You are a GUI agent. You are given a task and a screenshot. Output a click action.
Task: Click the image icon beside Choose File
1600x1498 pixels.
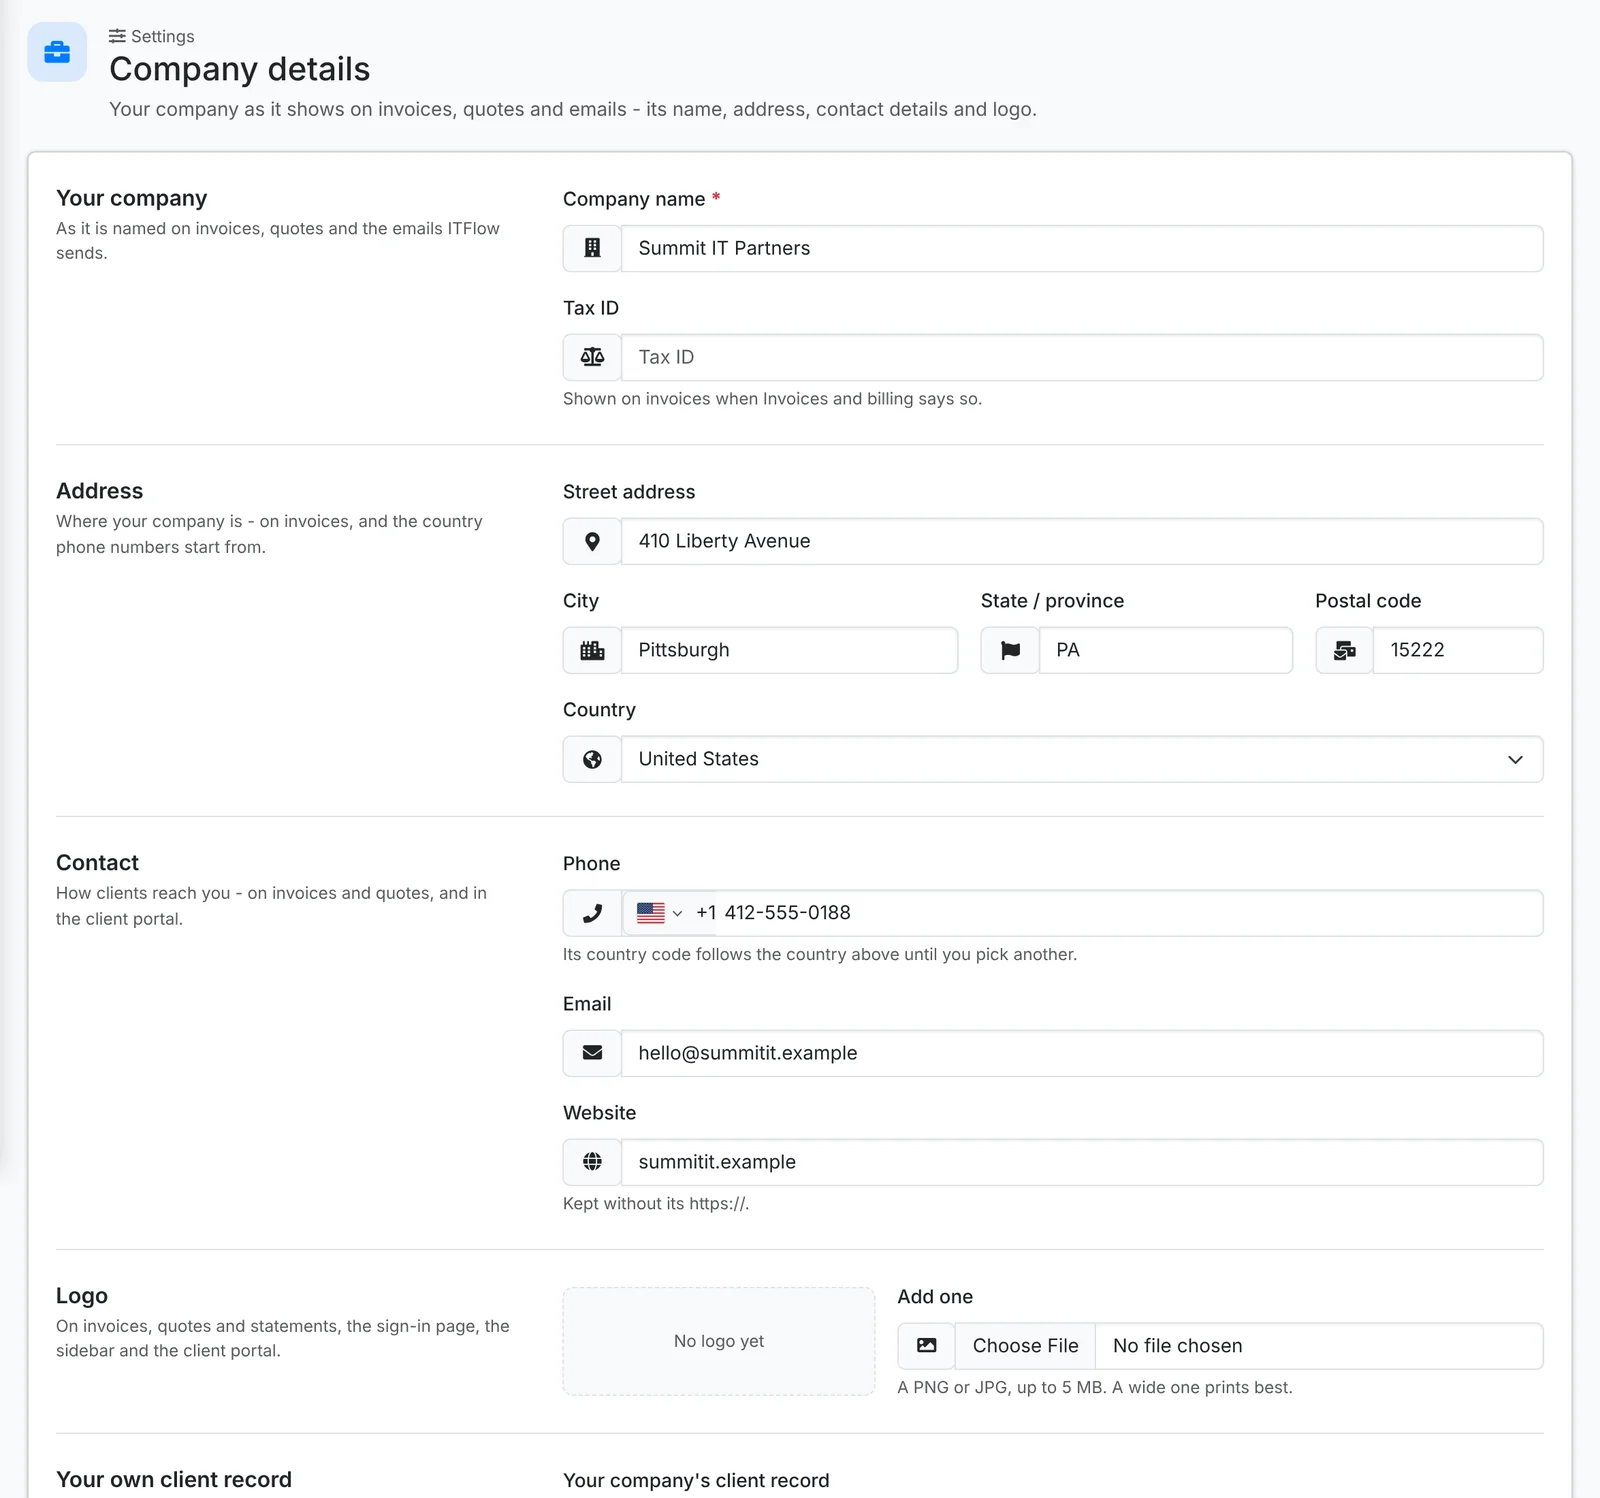click(927, 1346)
